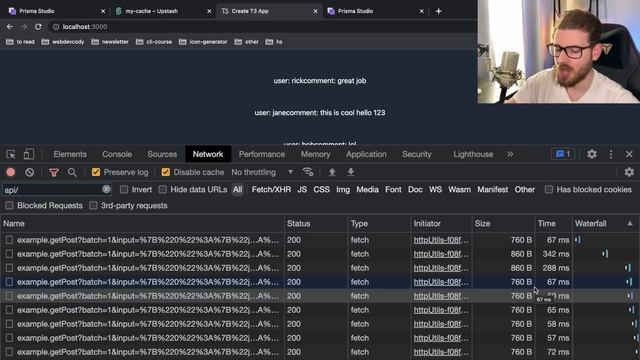The image size is (640, 360).
Task: Sort by the Status column header
Action: pyautogui.click(x=316, y=224)
